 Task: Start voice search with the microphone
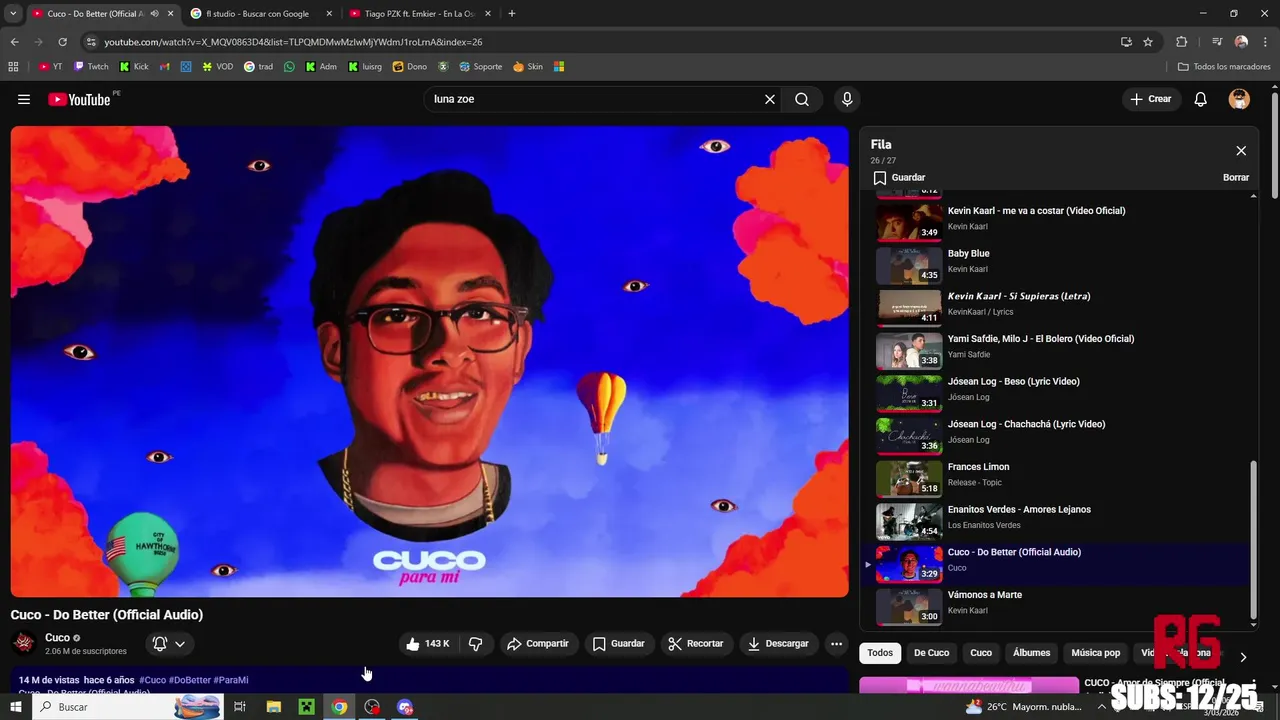point(847,99)
